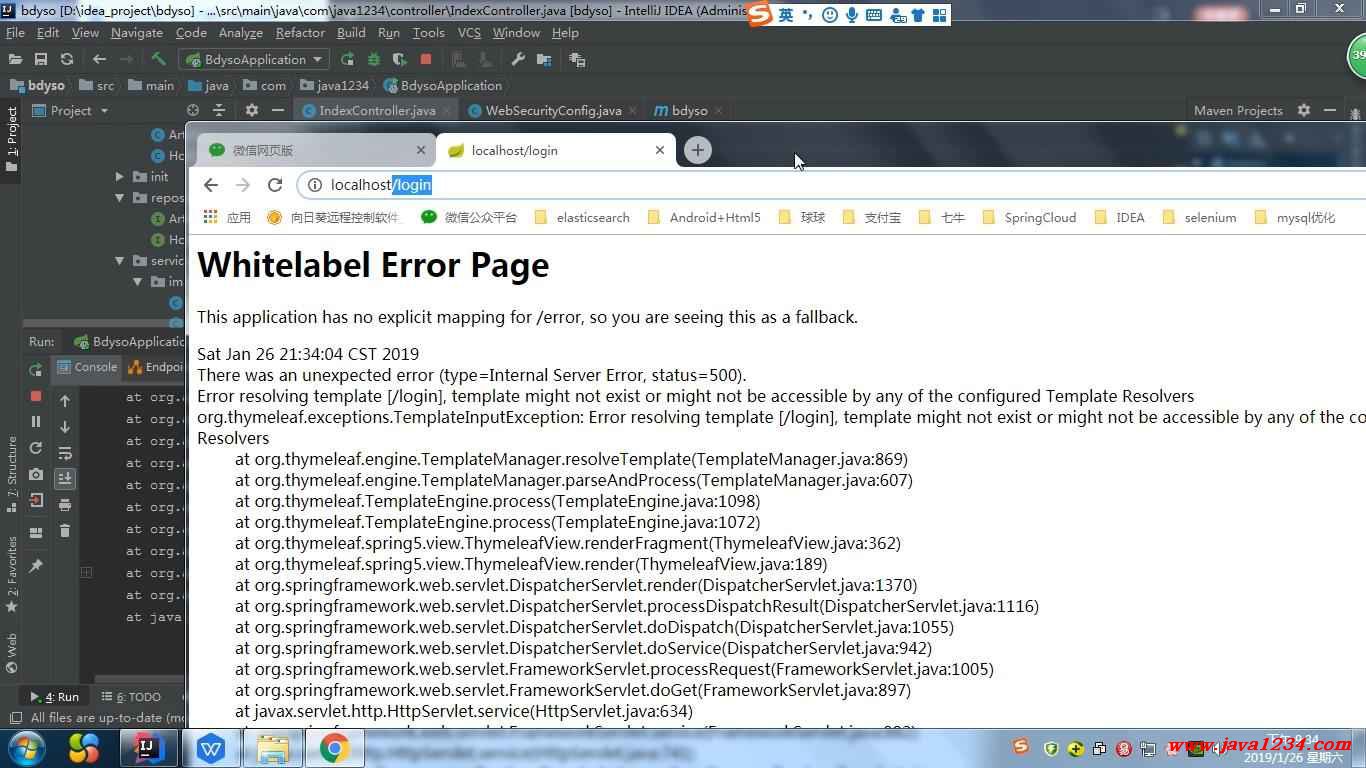
Task: Clear console trash icon
Action: [x=65, y=531]
